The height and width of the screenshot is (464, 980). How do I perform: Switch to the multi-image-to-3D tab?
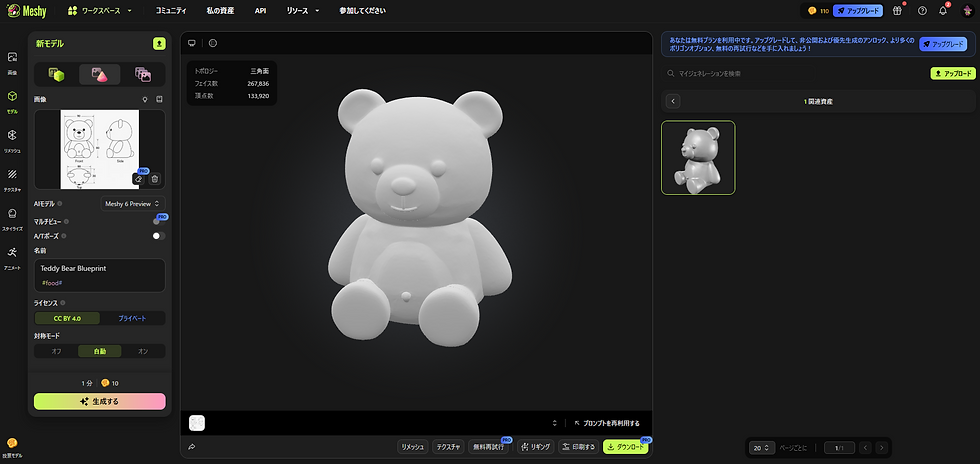(x=142, y=74)
